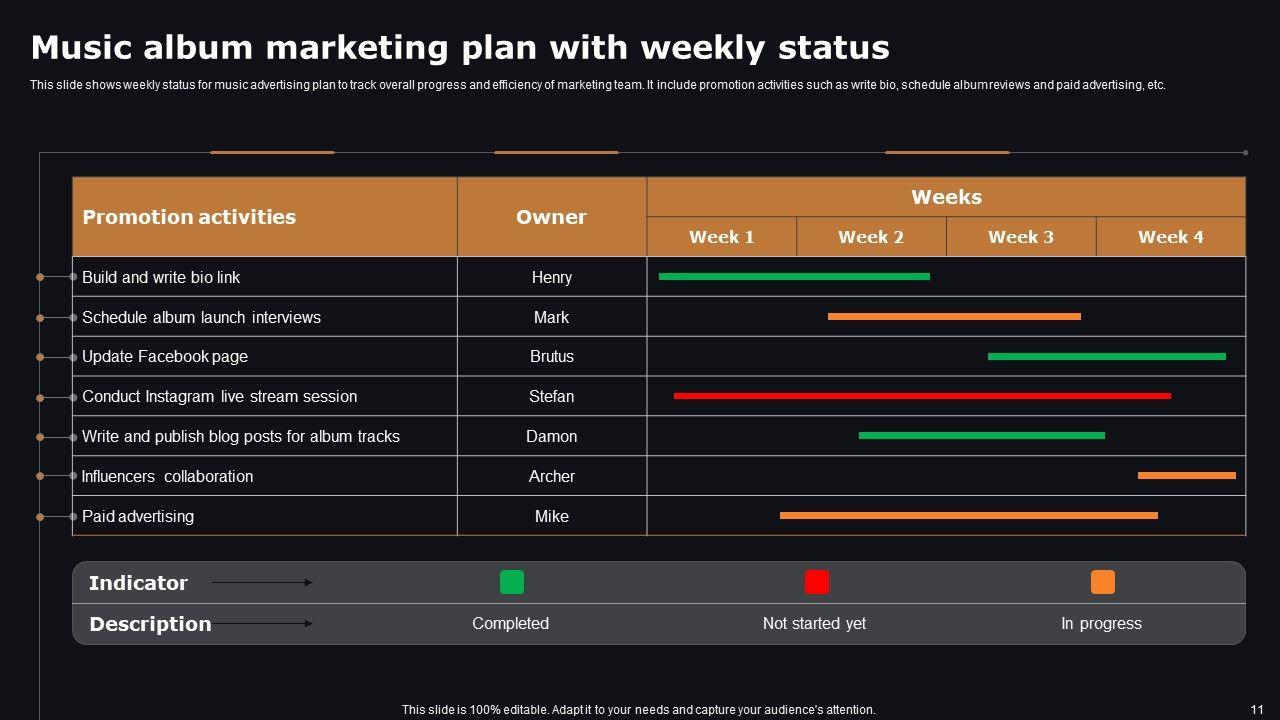Select the Week 1 column header
This screenshot has width=1280, height=720.
click(x=721, y=237)
